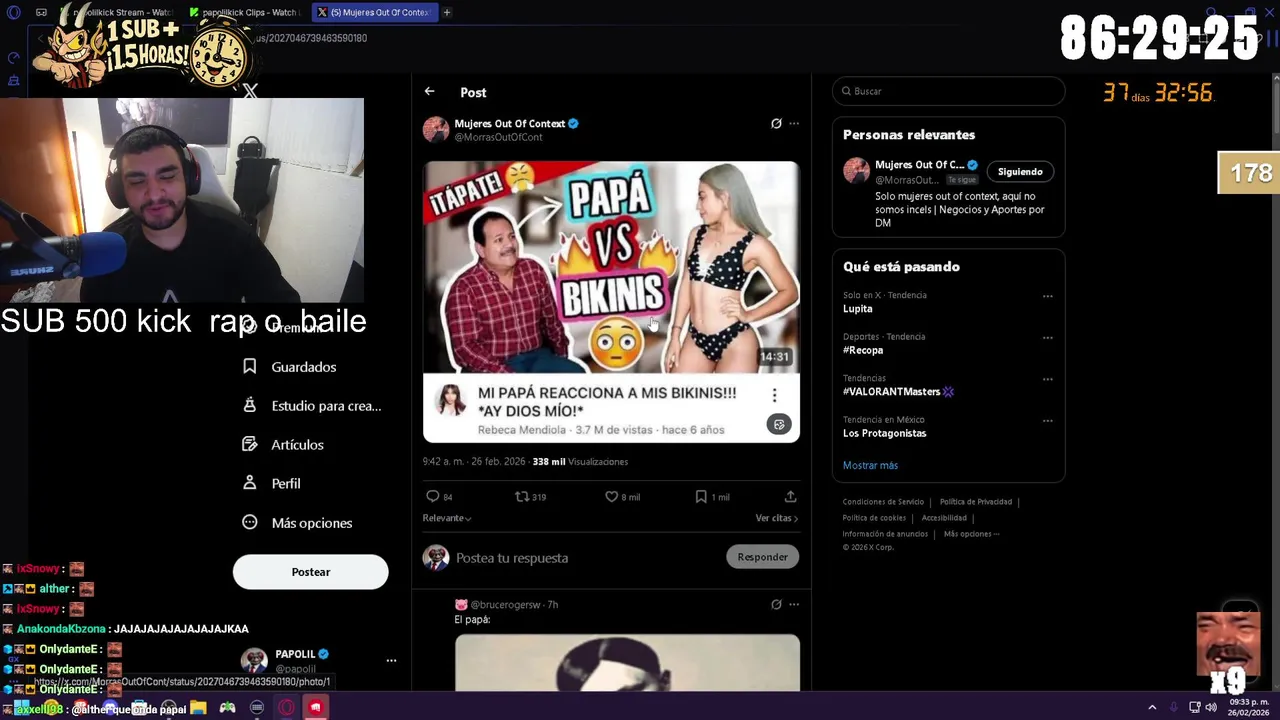Switch to the papolilkick Clips browser tab

pos(248,12)
